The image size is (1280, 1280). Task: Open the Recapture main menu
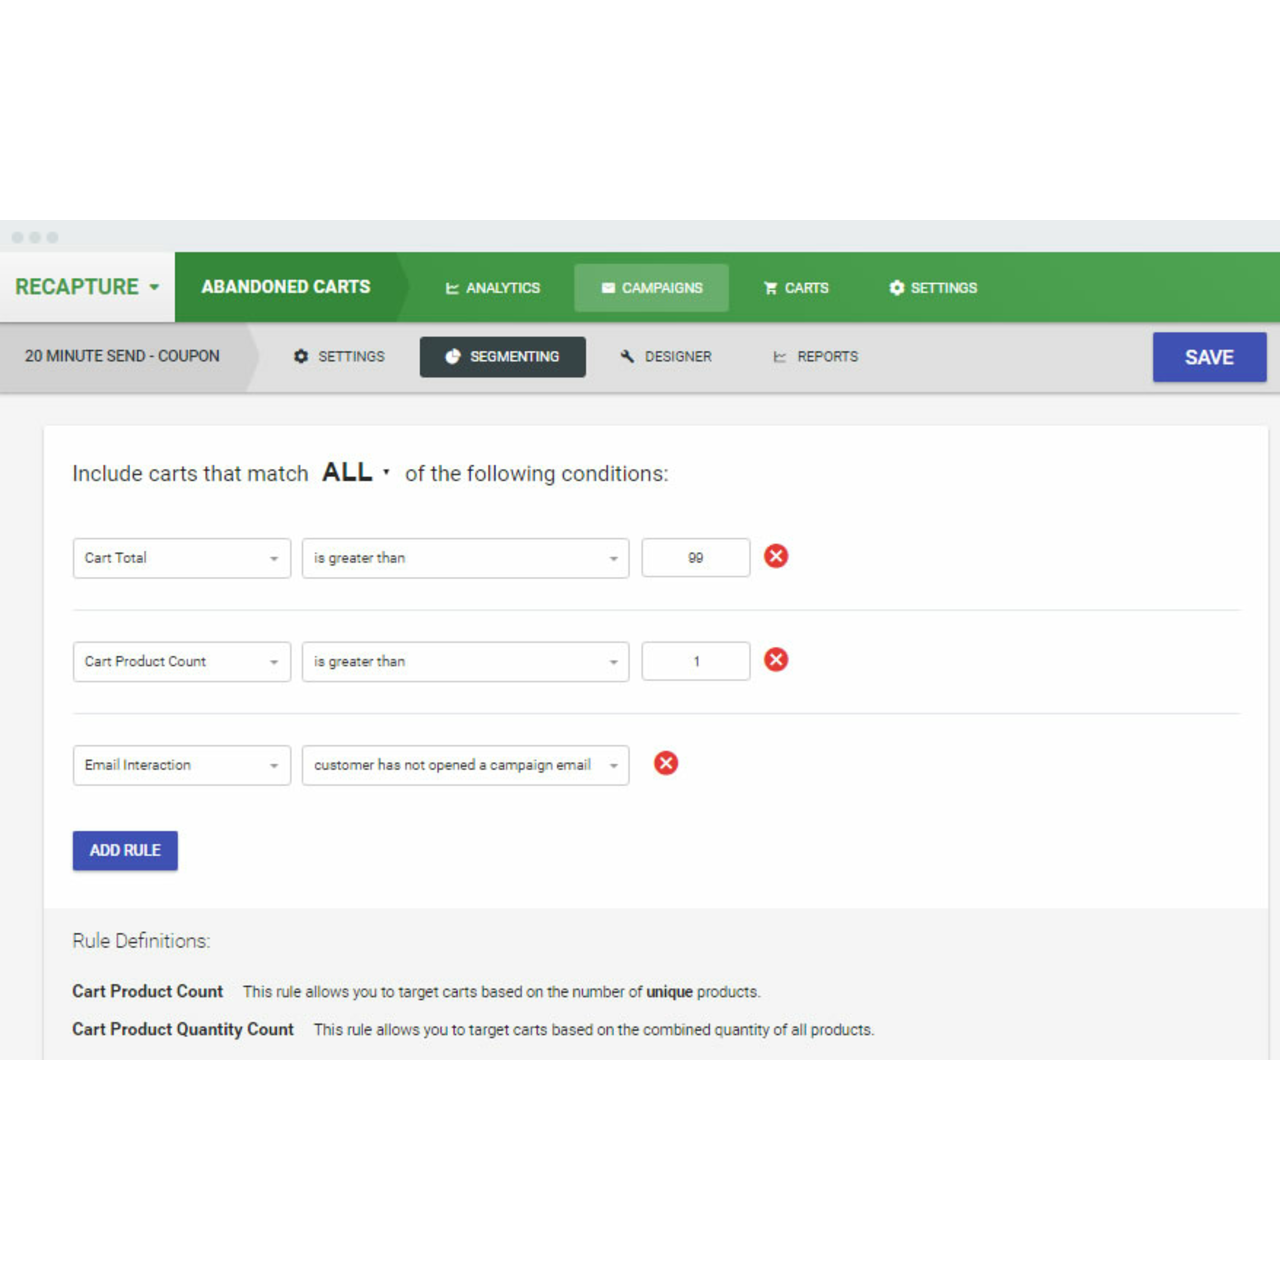click(85, 287)
